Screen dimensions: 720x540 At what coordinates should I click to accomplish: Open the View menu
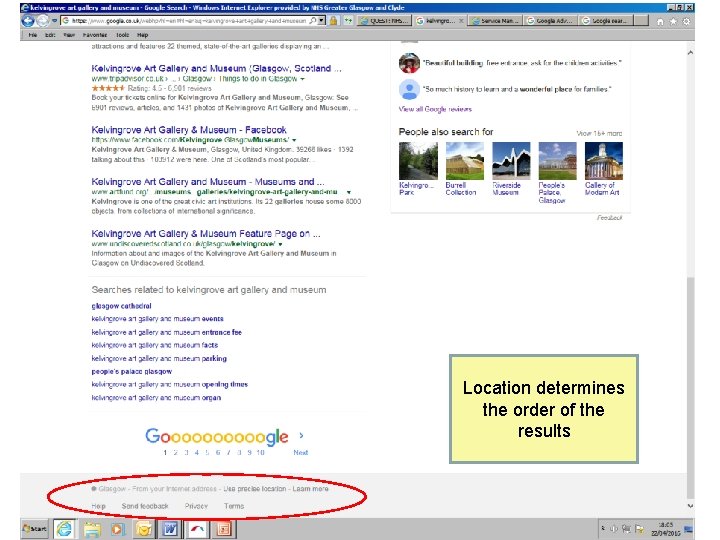coord(69,35)
